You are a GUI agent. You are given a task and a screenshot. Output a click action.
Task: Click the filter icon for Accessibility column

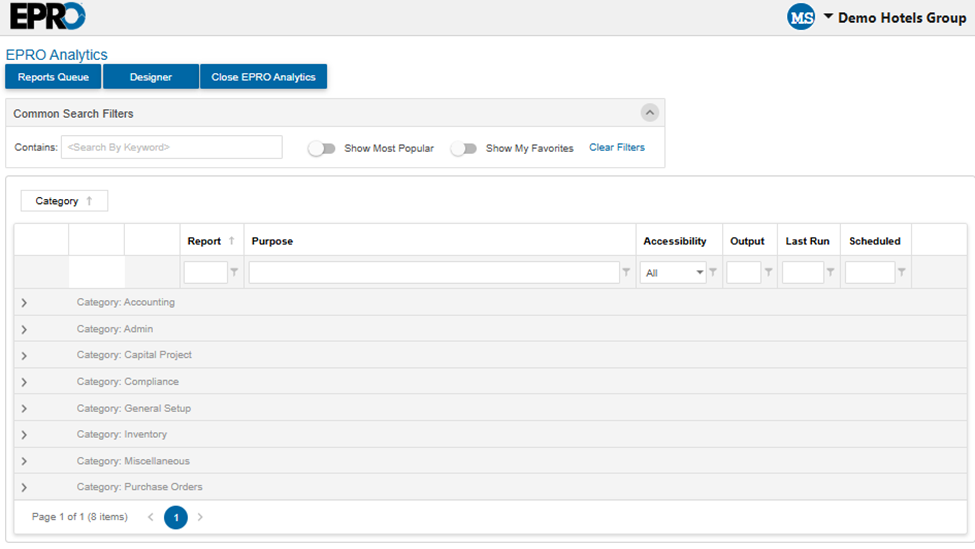pyautogui.click(x=713, y=272)
